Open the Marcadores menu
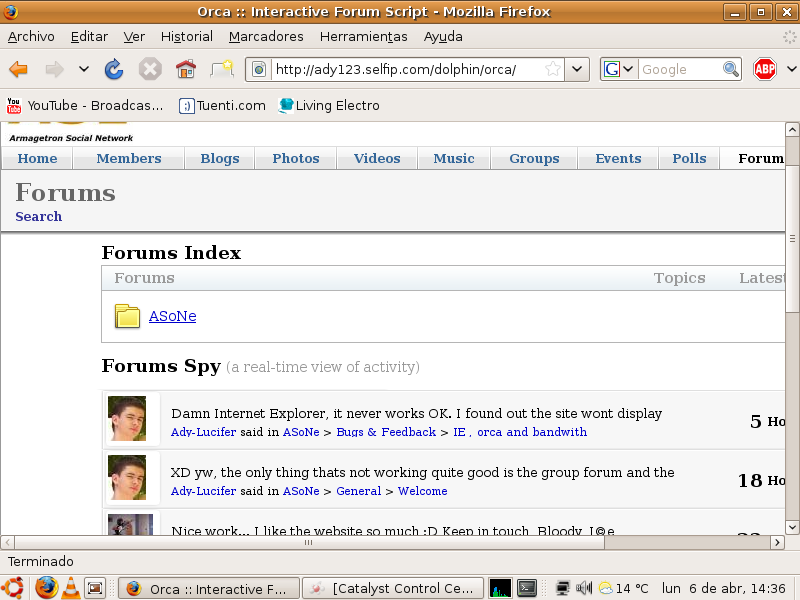Screen dimensions: 800x600 (266, 36)
